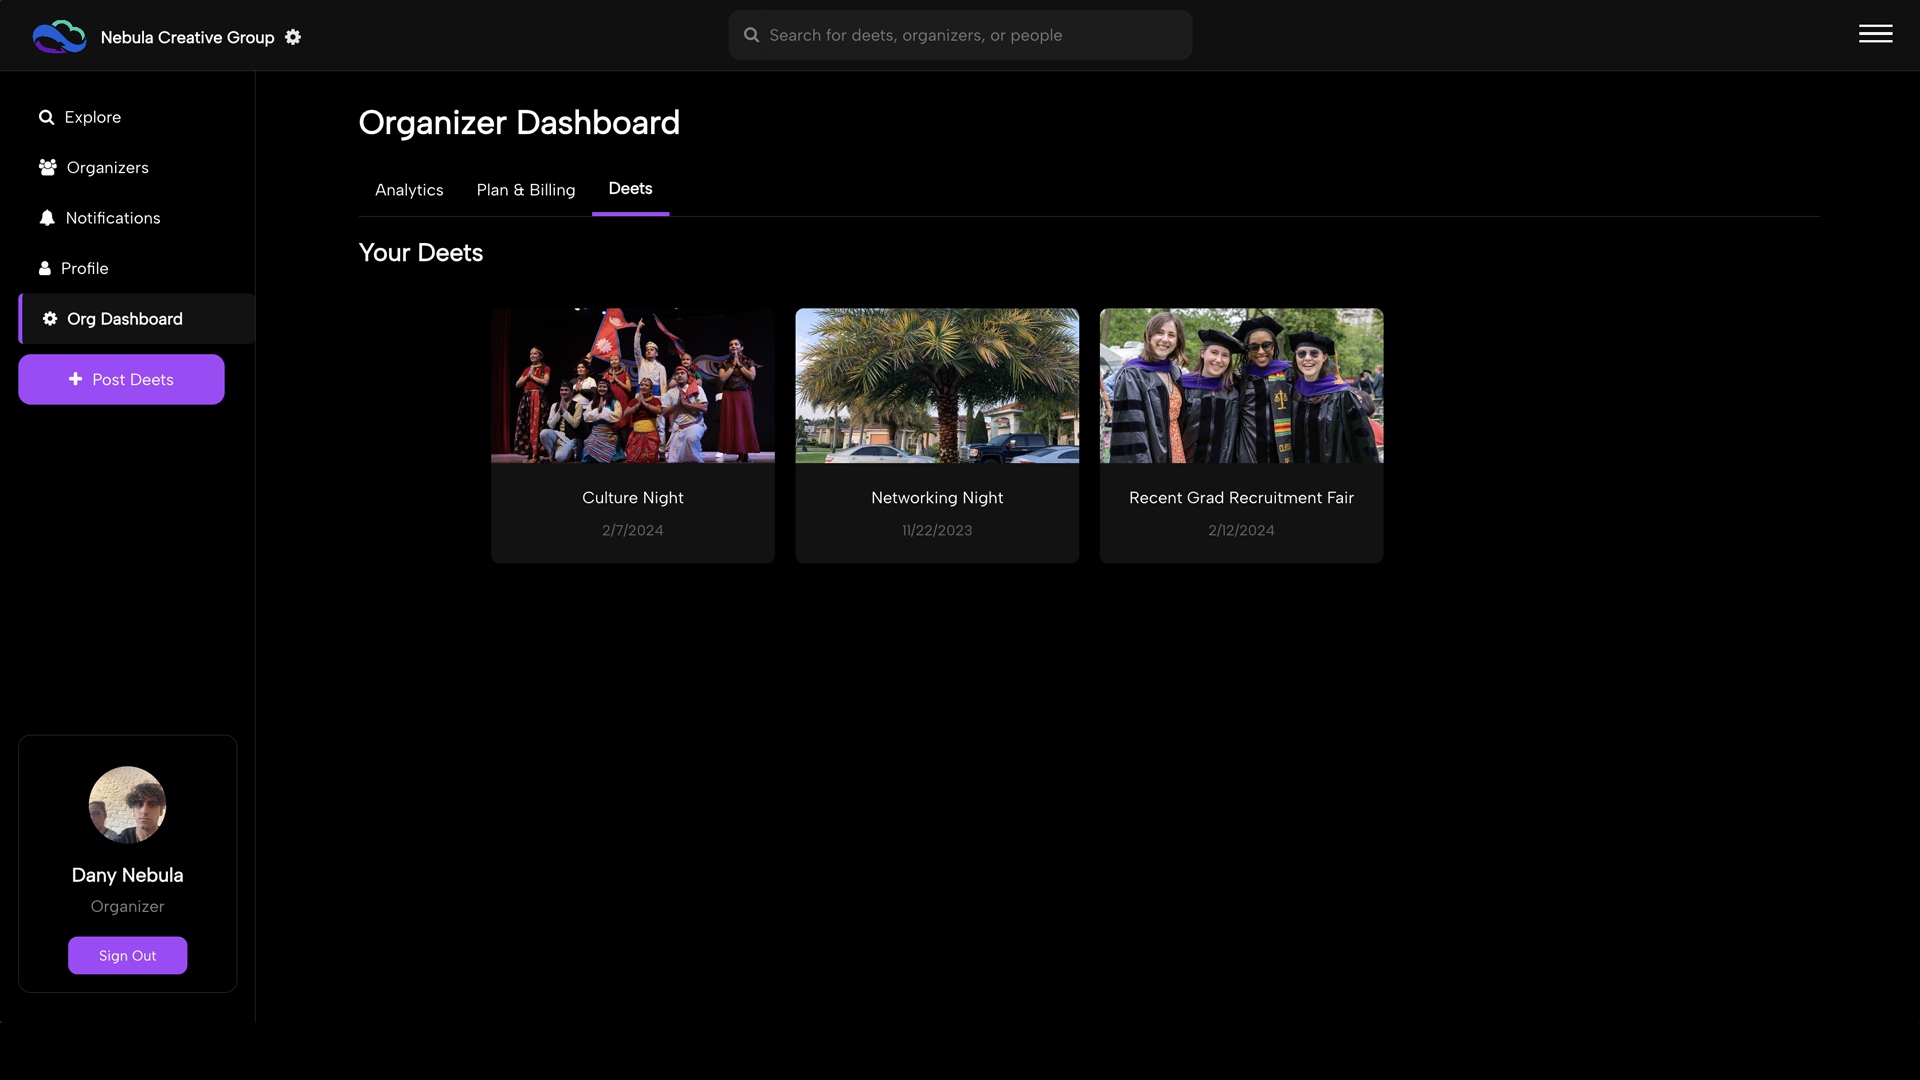This screenshot has width=1920, height=1080.
Task: Click the Org Dashboard gear icon
Action: (50, 319)
